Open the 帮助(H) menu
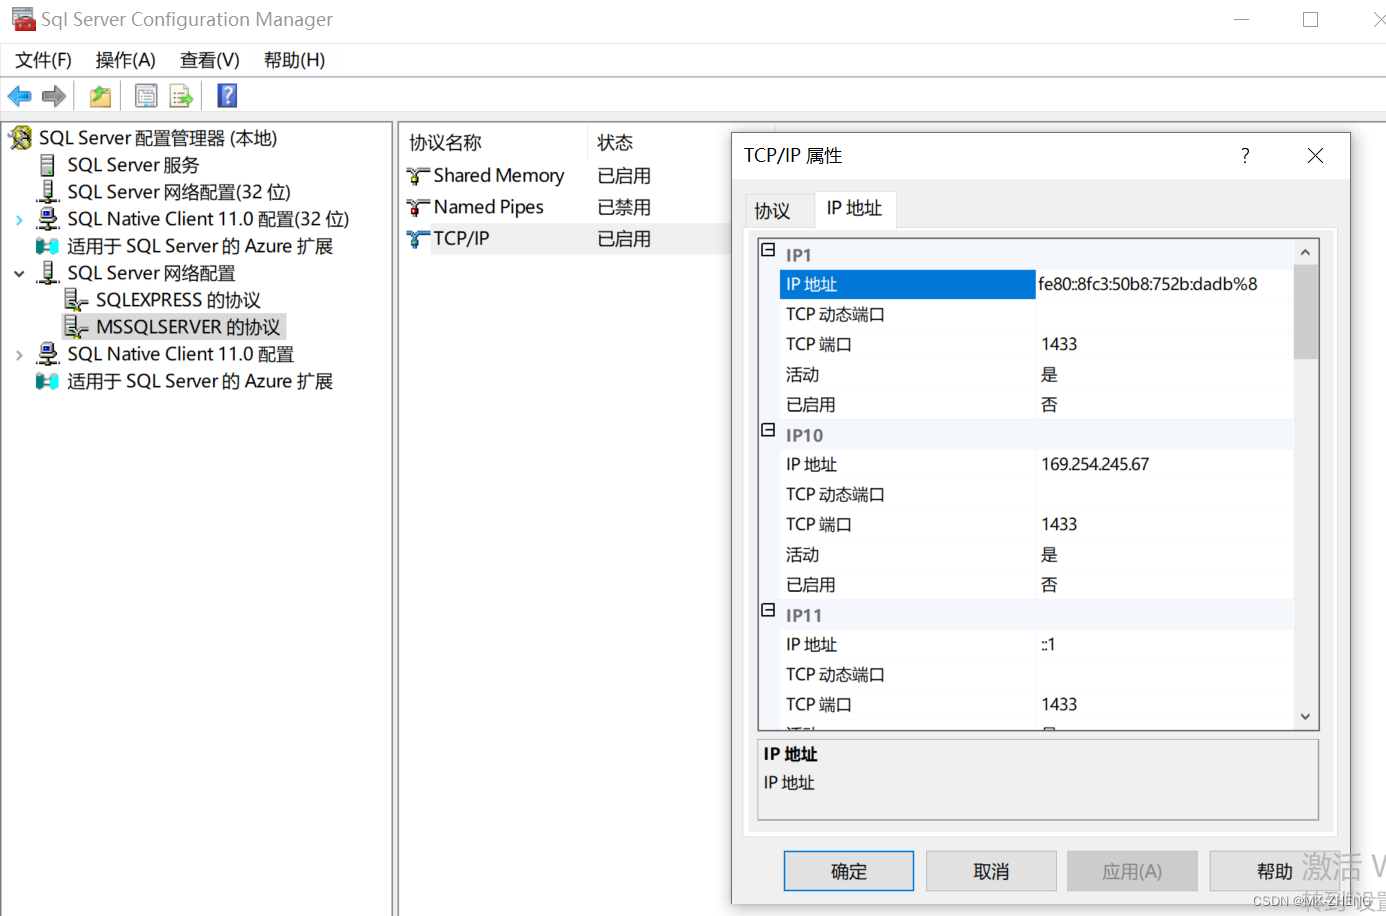1386x916 pixels. (x=294, y=60)
